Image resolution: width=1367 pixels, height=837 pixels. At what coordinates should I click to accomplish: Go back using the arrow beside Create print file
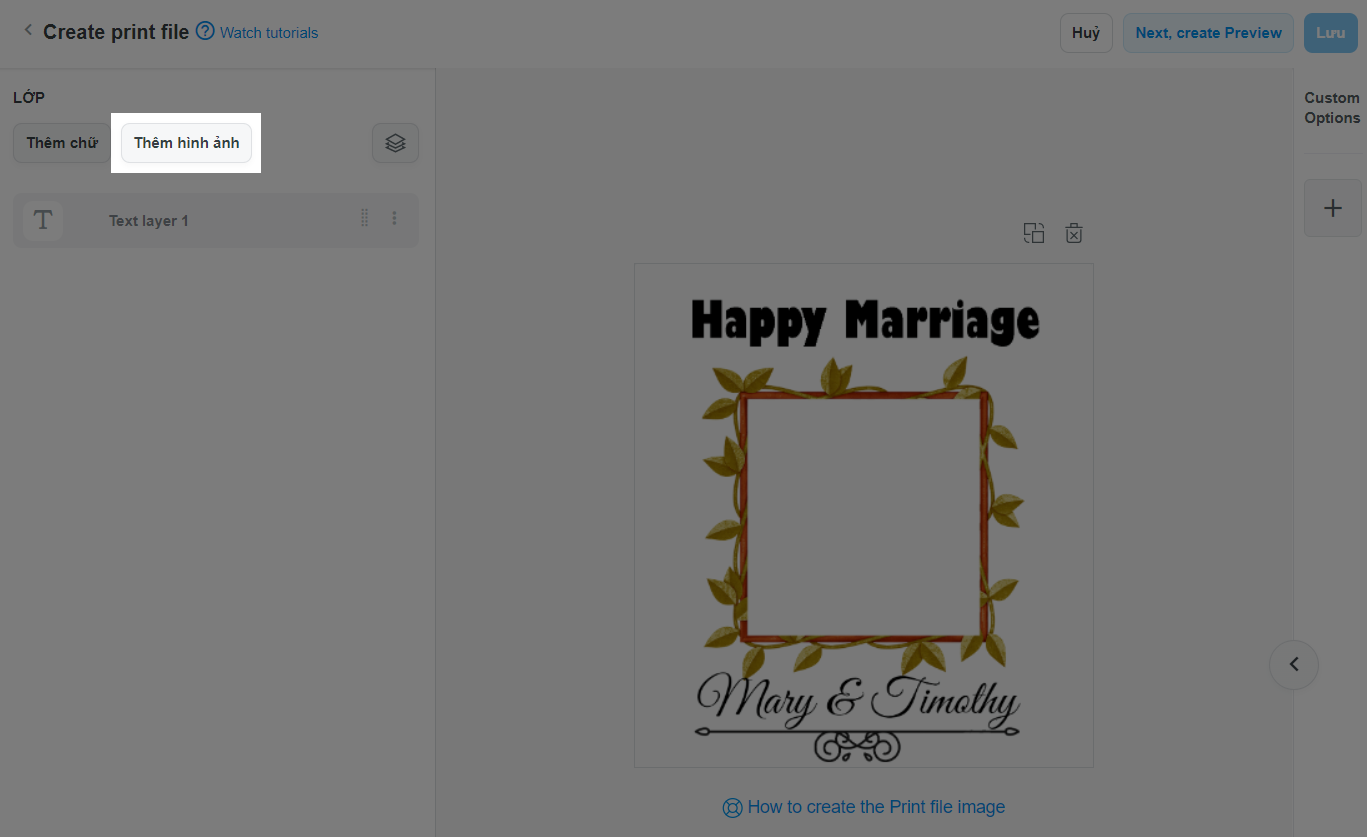(28, 31)
